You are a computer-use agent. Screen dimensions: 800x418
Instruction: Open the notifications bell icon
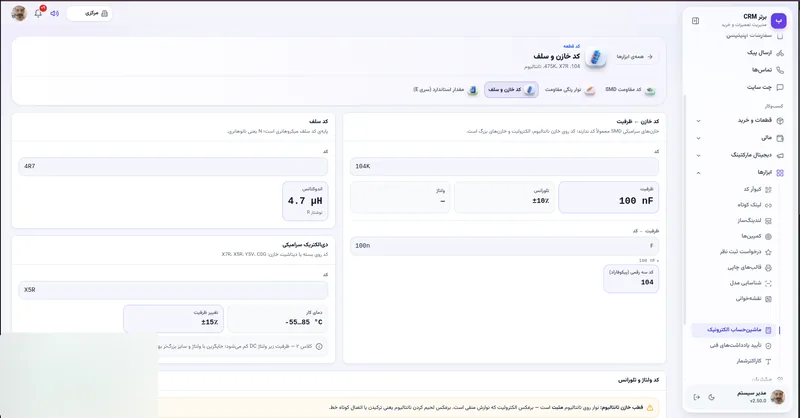tap(38, 13)
